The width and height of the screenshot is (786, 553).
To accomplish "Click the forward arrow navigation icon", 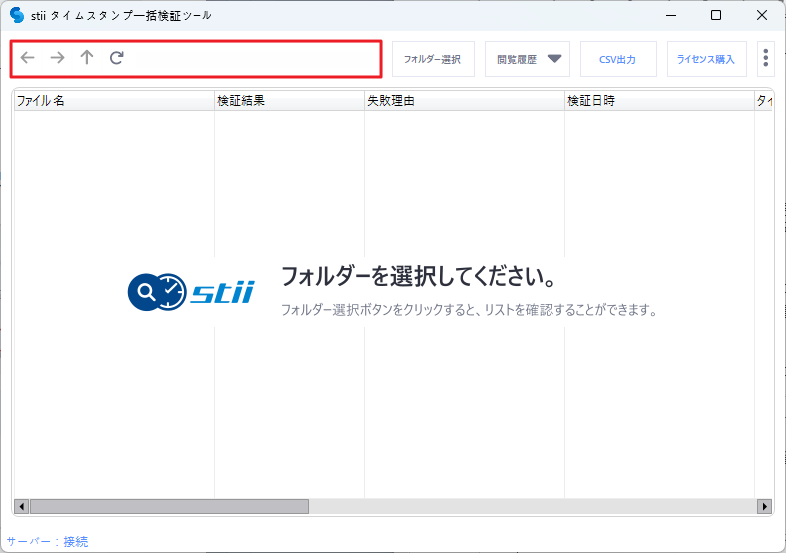I will [57, 58].
